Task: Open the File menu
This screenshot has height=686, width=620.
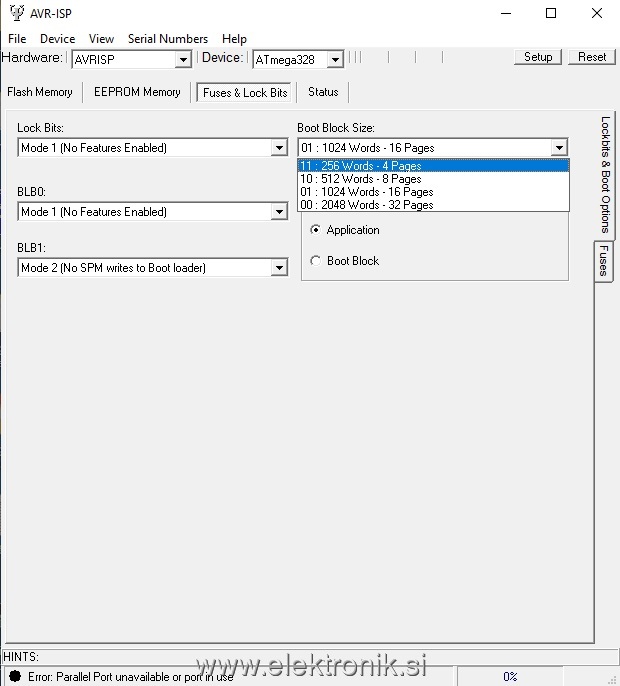Action: [x=17, y=38]
